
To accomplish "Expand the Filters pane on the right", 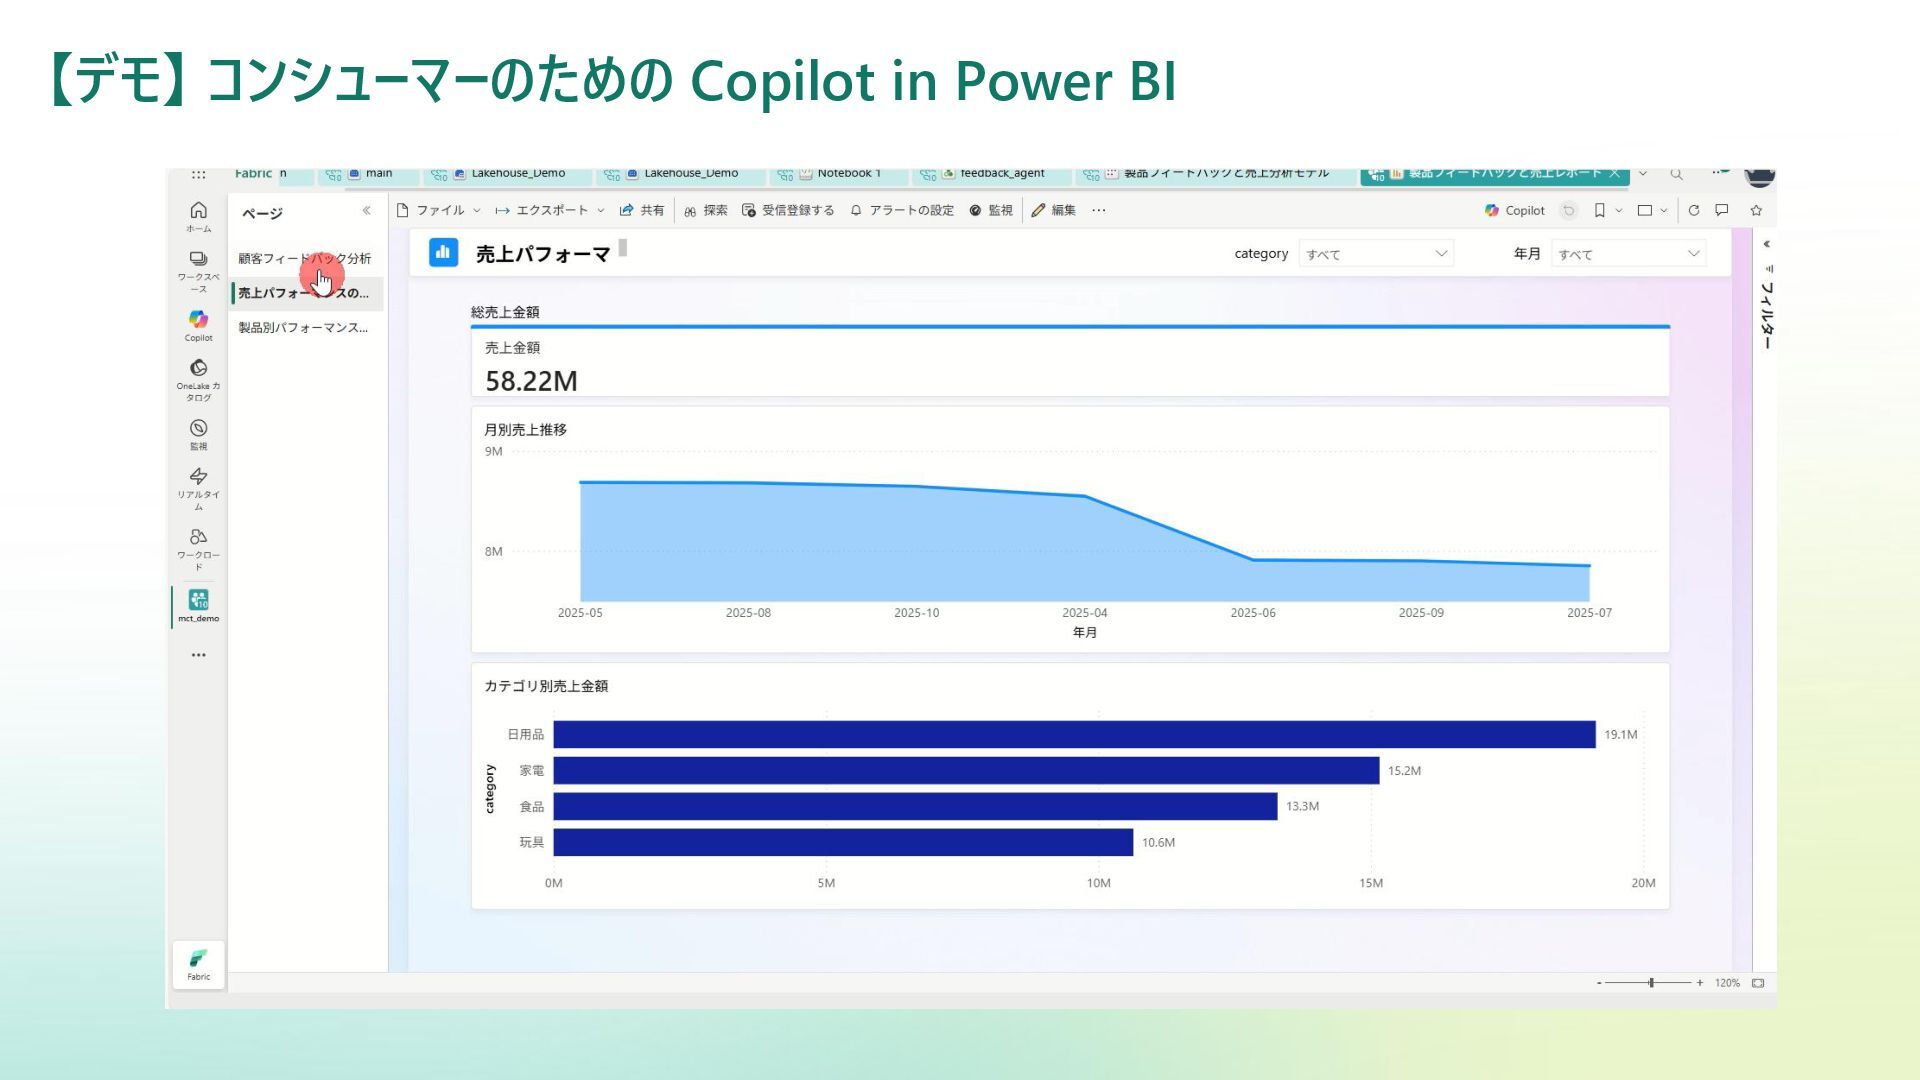I will click(x=1766, y=244).
